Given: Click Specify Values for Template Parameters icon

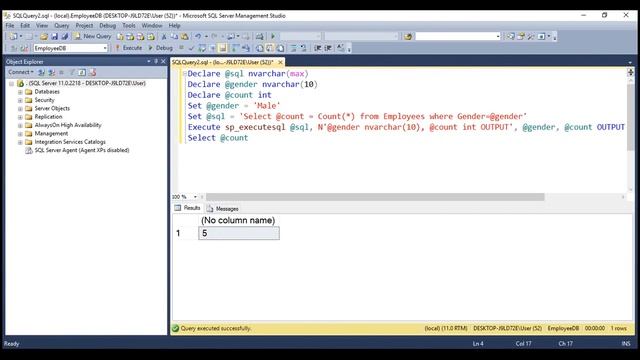Looking at the screenshot, I should coord(340,48).
